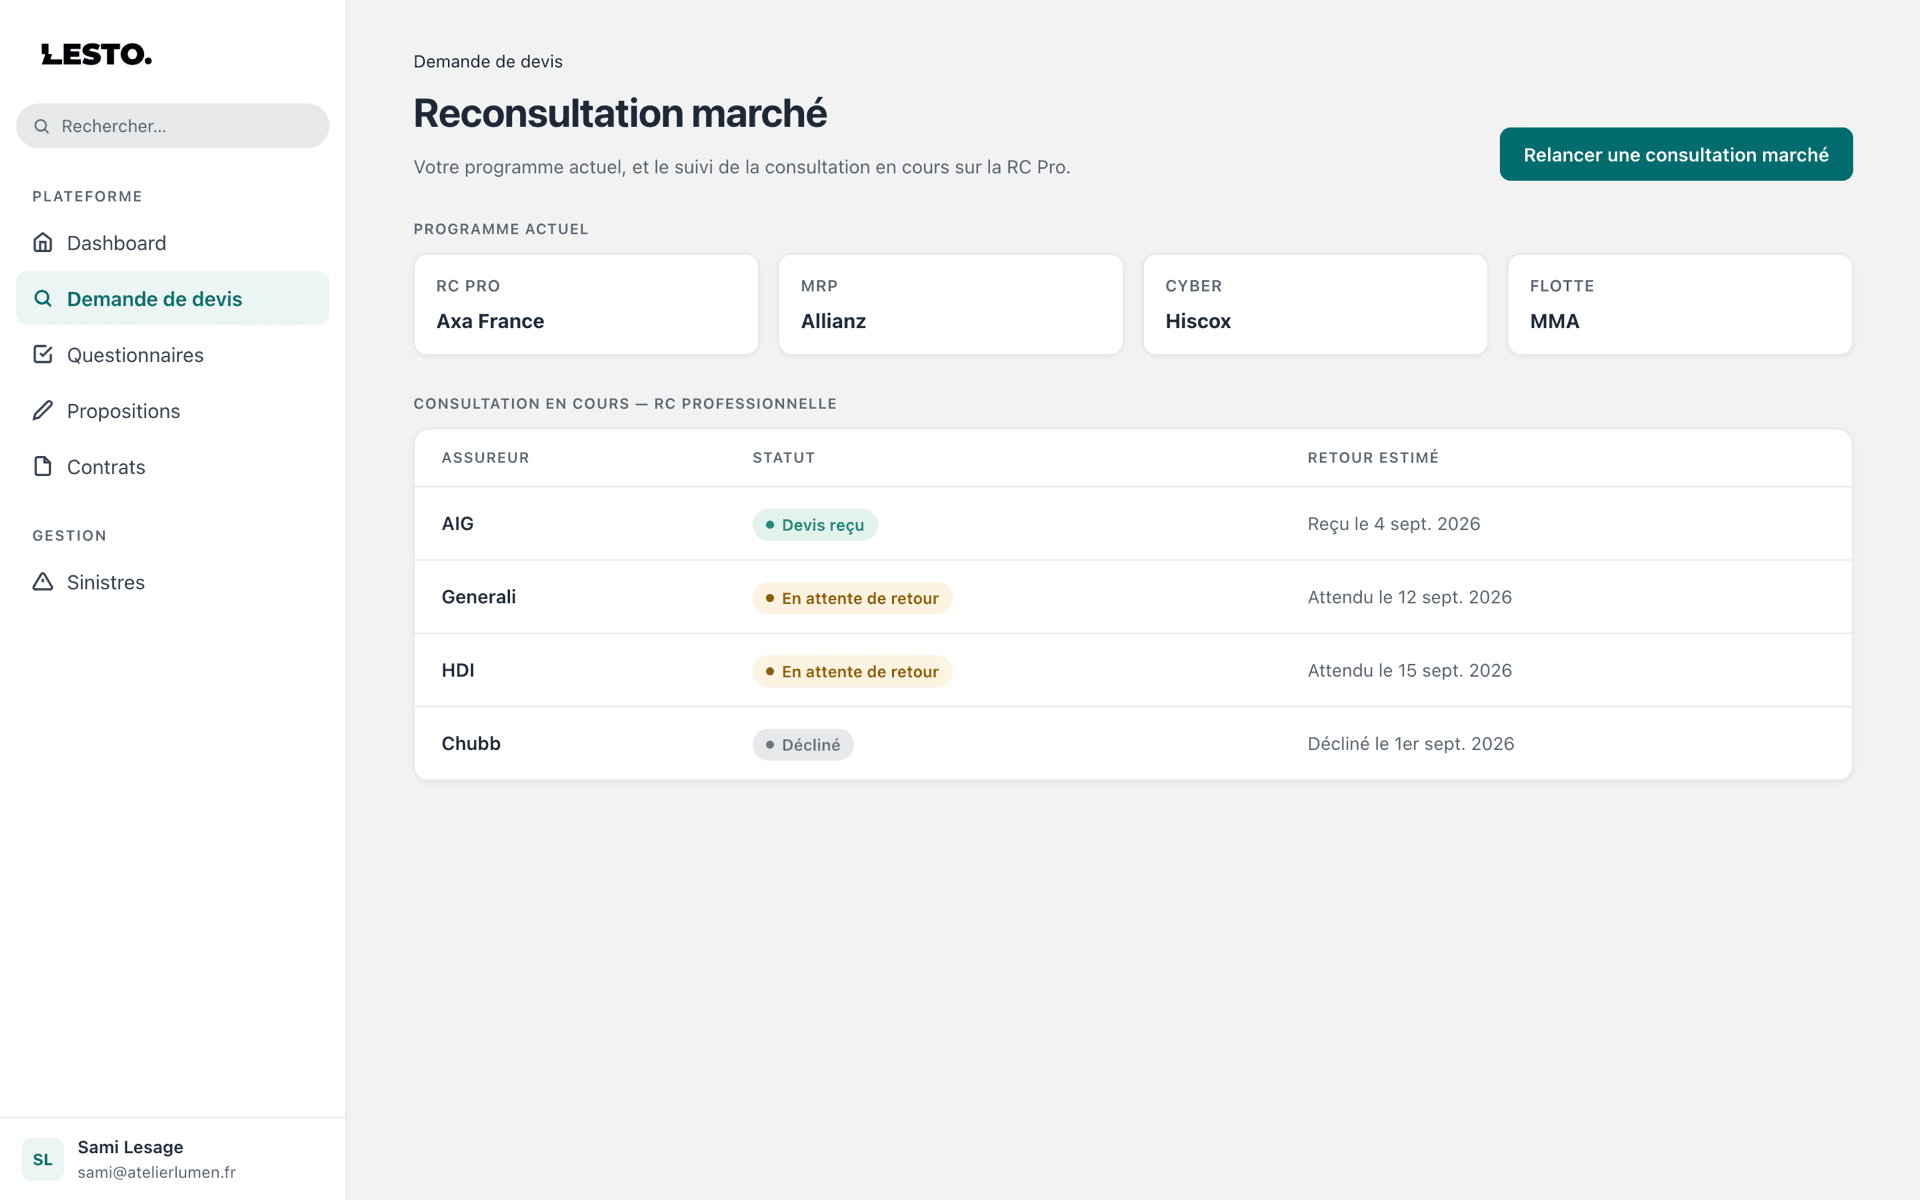Click the Retour estimé column header
The image size is (1920, 1200).
(x=1373, y=457)
